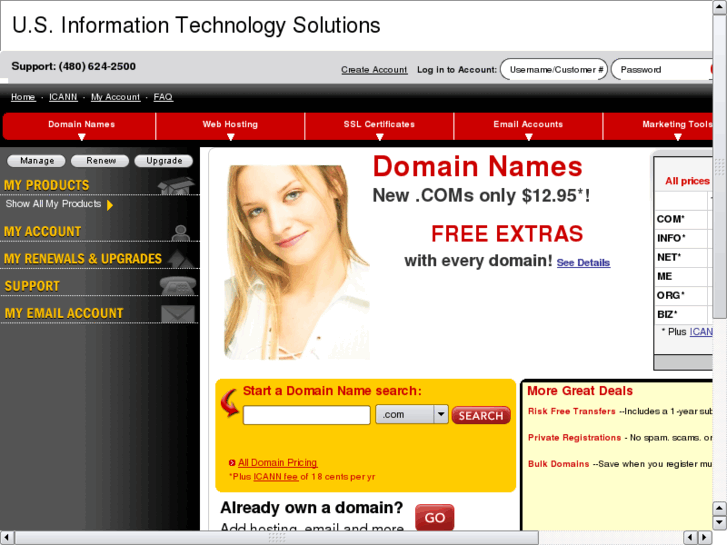Expand the Marketing Tools menu arrow
Screen dimensions: 727x545
tap(677, 137)
